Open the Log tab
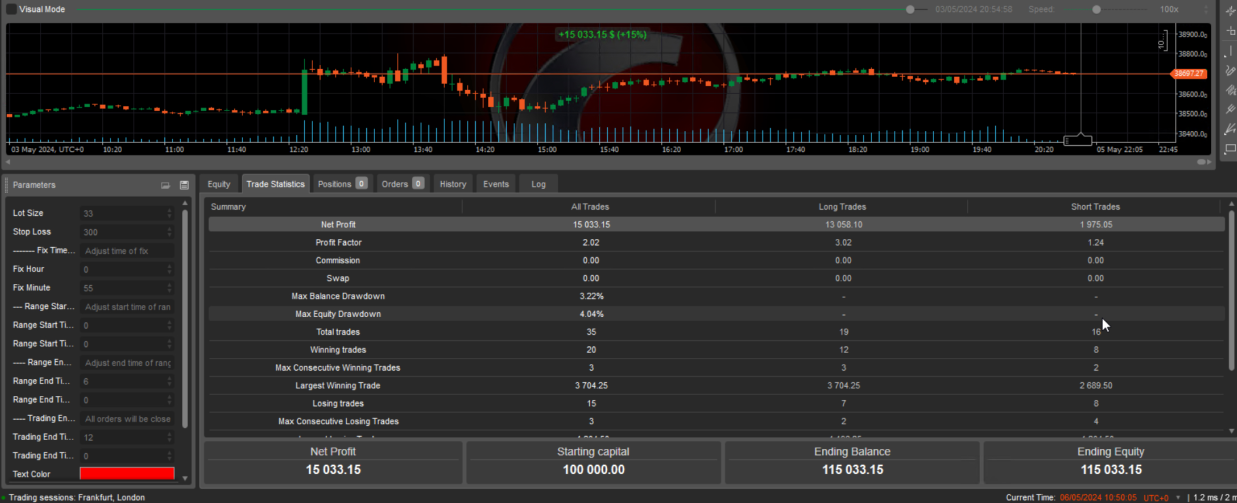Viewport: 1237px width, 503px height. (538, 184)
